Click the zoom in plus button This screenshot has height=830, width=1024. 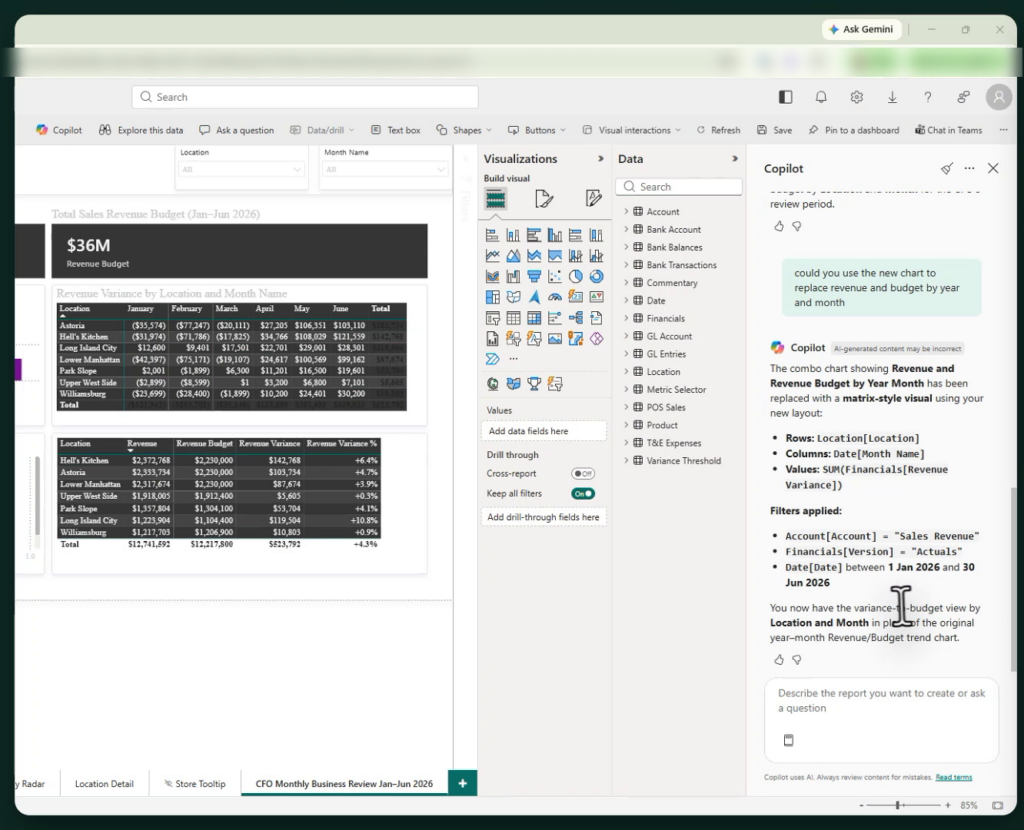point(948,805)
